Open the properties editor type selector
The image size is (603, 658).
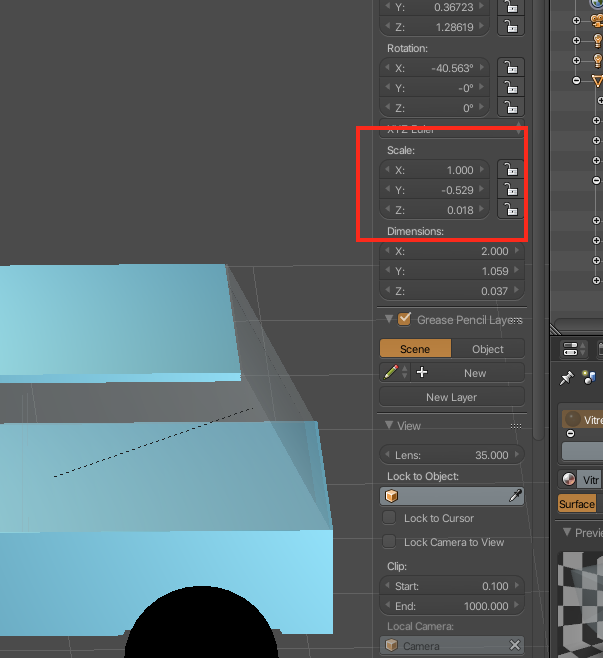click(x=573, y=349)
